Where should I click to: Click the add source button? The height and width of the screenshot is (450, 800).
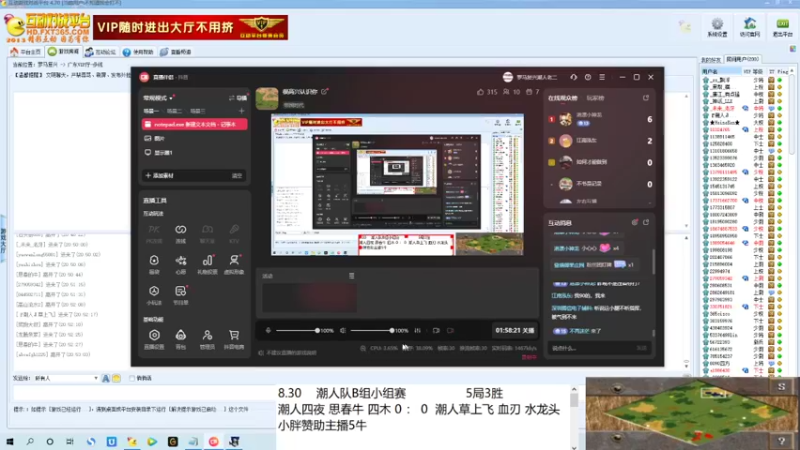pos(159,176)
